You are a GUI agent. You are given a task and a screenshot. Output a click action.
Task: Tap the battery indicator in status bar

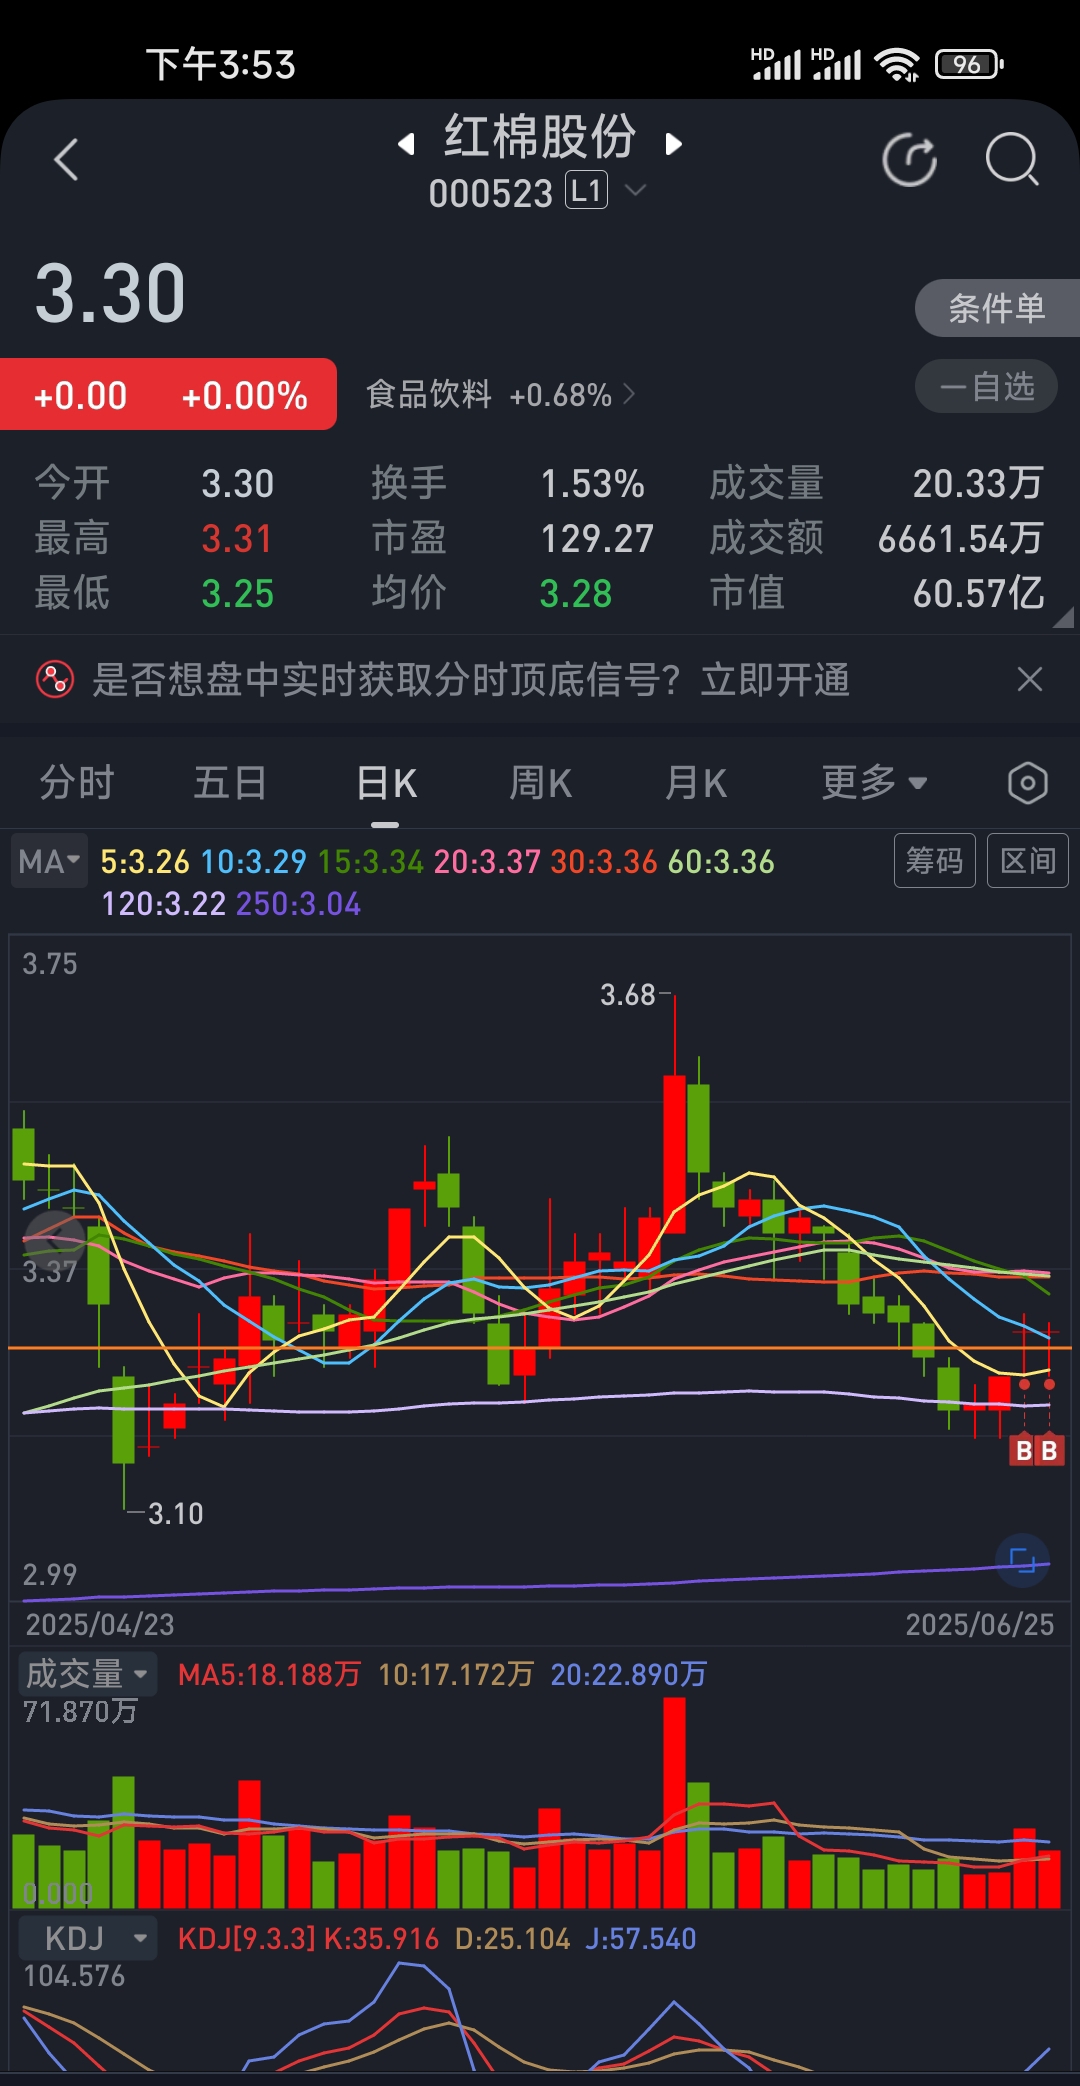(969, 65)
